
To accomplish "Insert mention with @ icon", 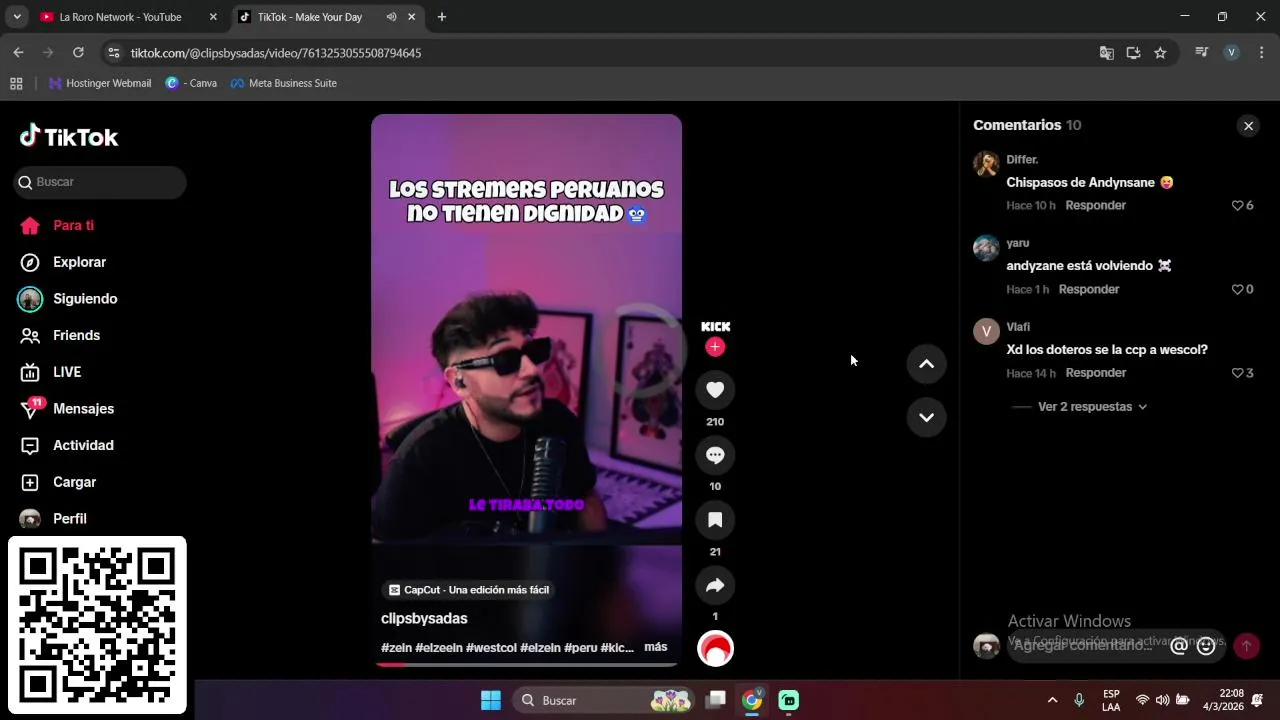I will (x=1179, y=646).
